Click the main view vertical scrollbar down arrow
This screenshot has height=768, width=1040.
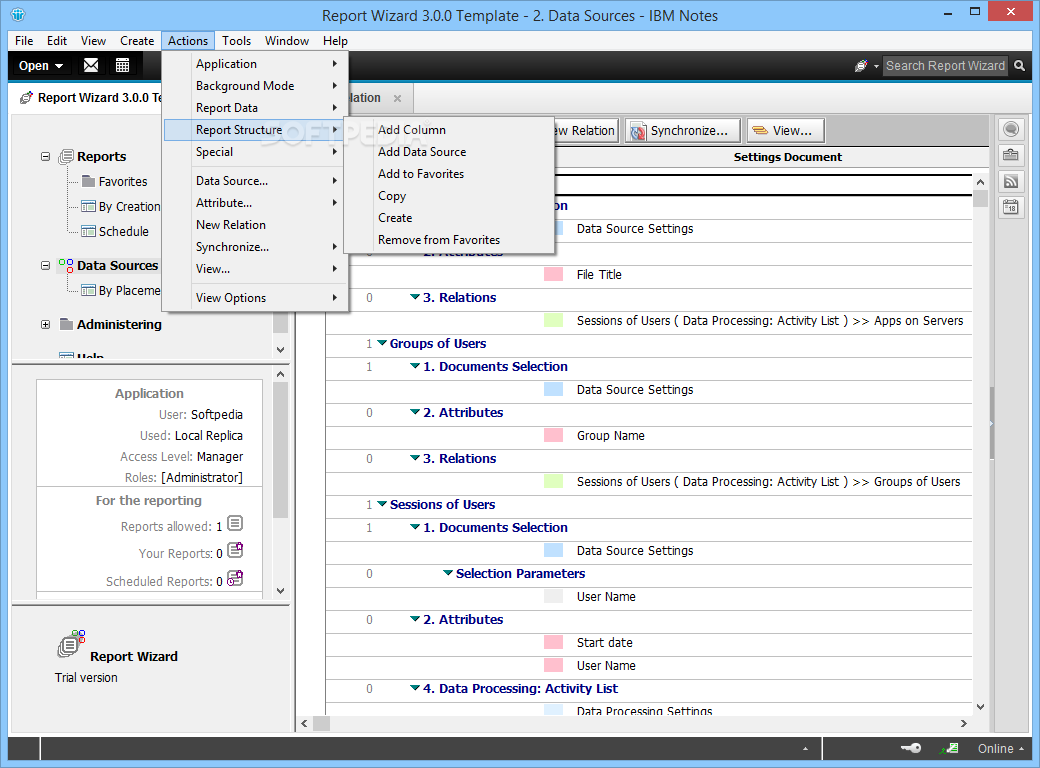point(980,707)
